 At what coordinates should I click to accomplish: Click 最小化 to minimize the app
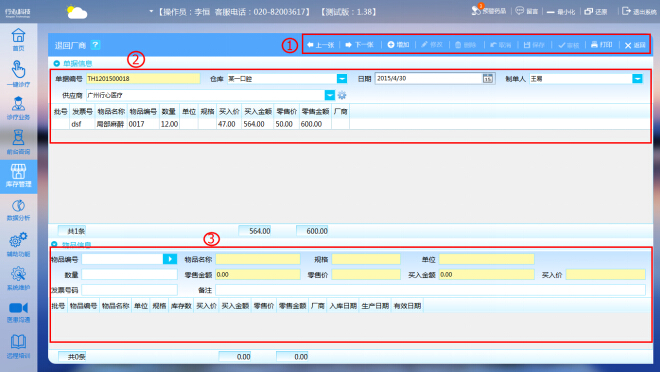point(561,12)
